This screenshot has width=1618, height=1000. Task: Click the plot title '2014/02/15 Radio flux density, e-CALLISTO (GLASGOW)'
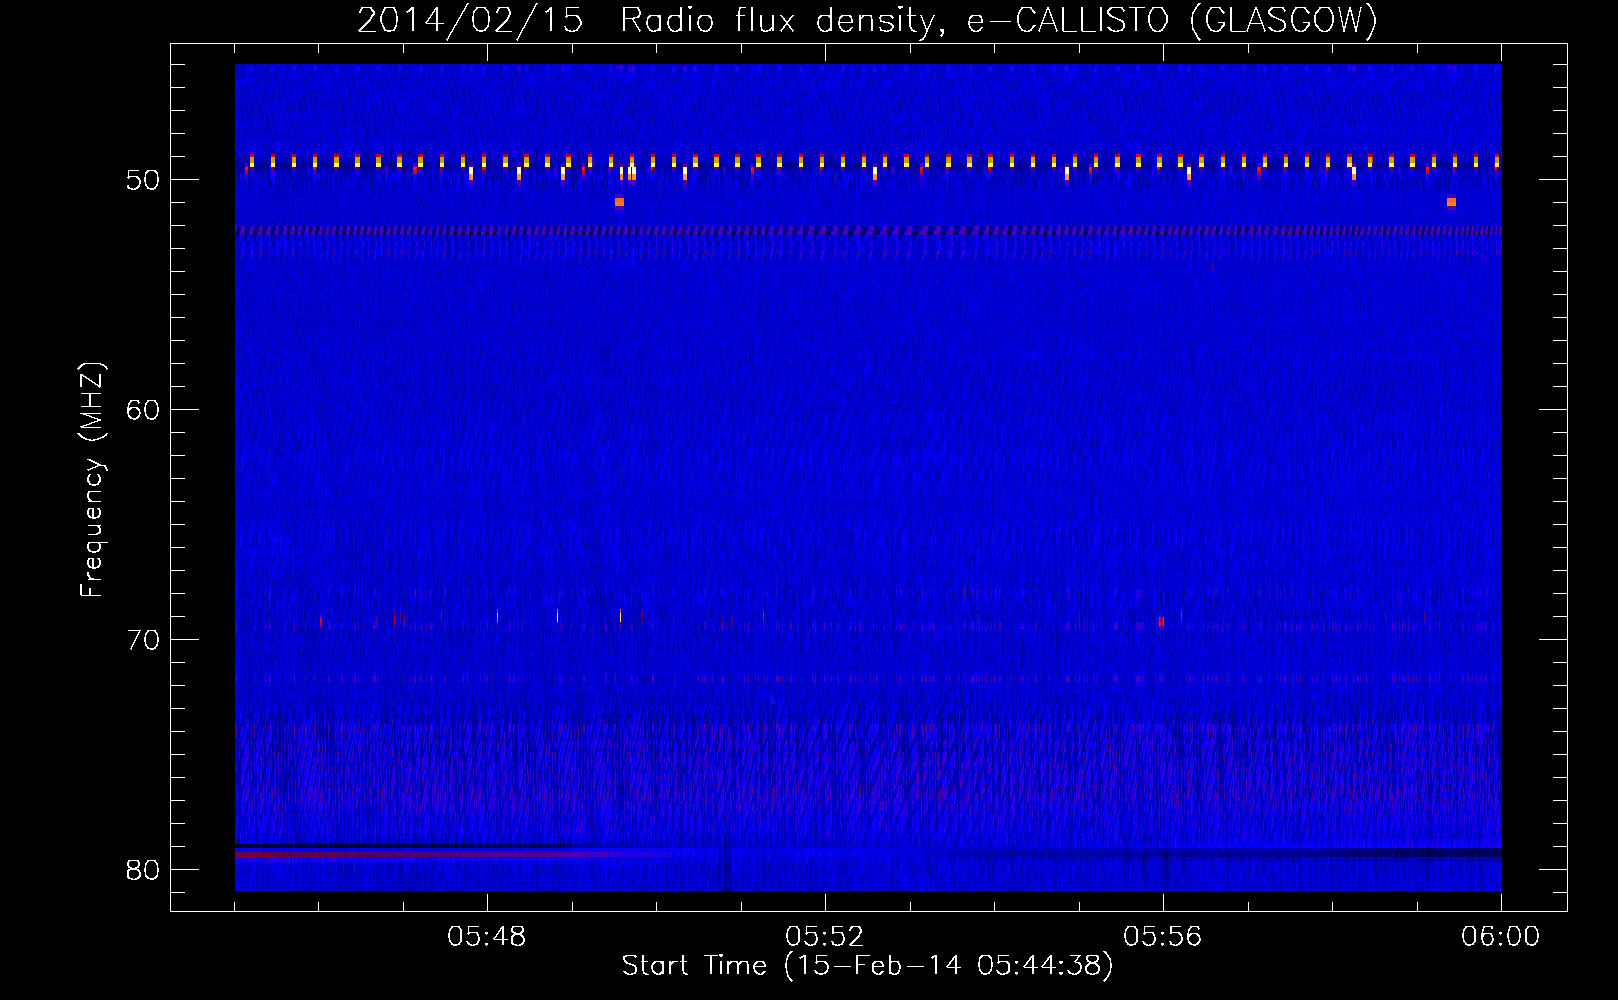pos(867,20)
